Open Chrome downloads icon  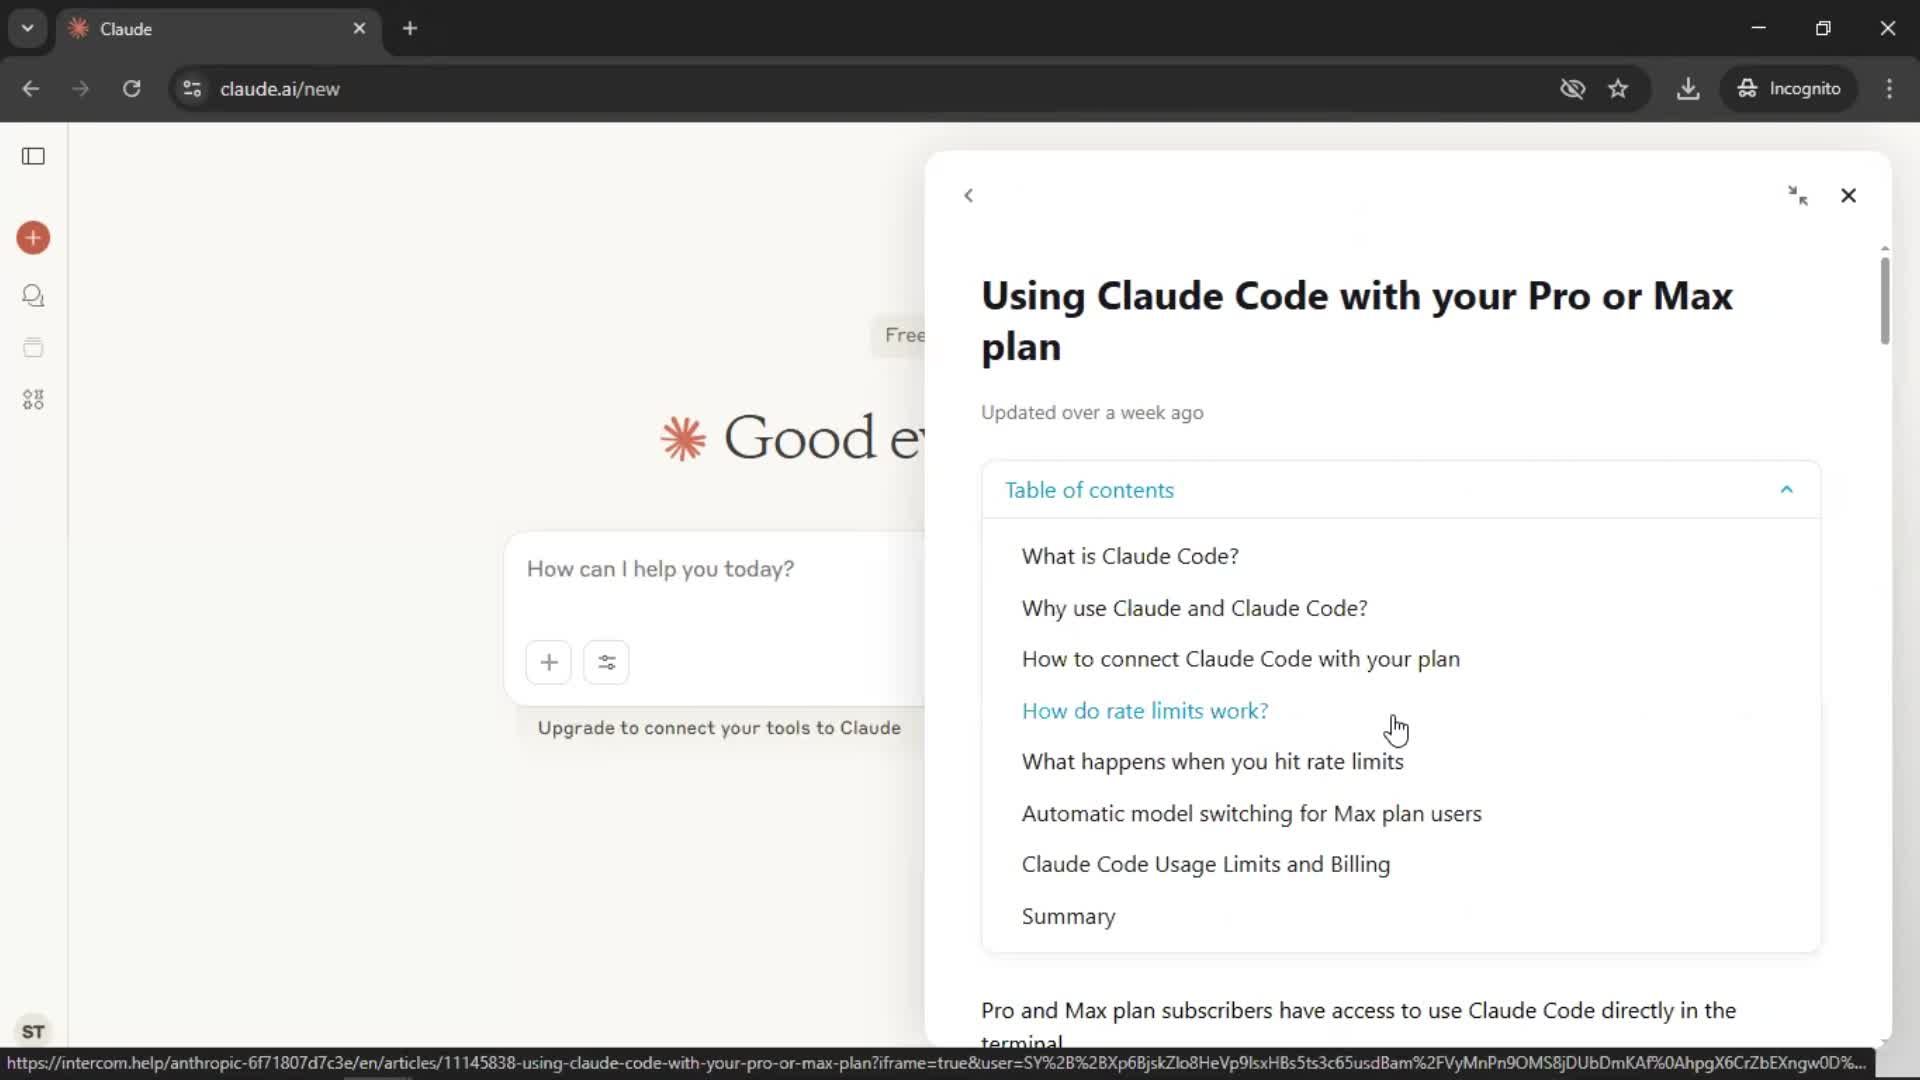[1688, 89]
